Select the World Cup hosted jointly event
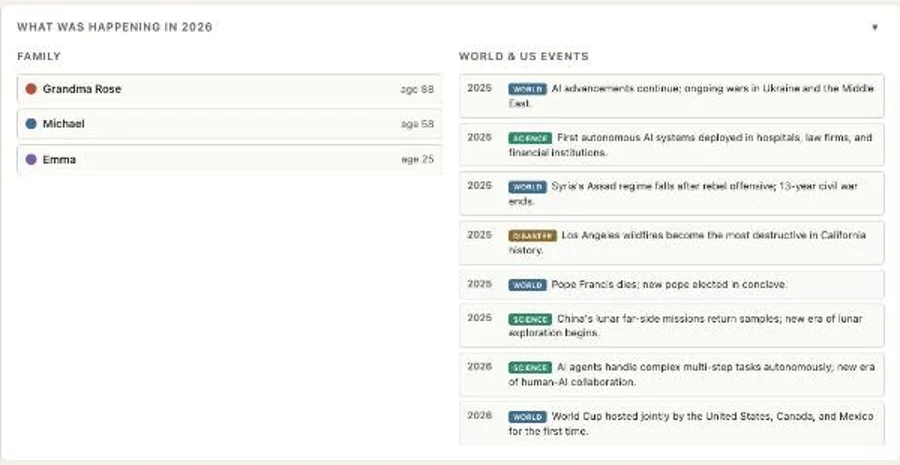The image size is (900, 465). coord(672,424)
